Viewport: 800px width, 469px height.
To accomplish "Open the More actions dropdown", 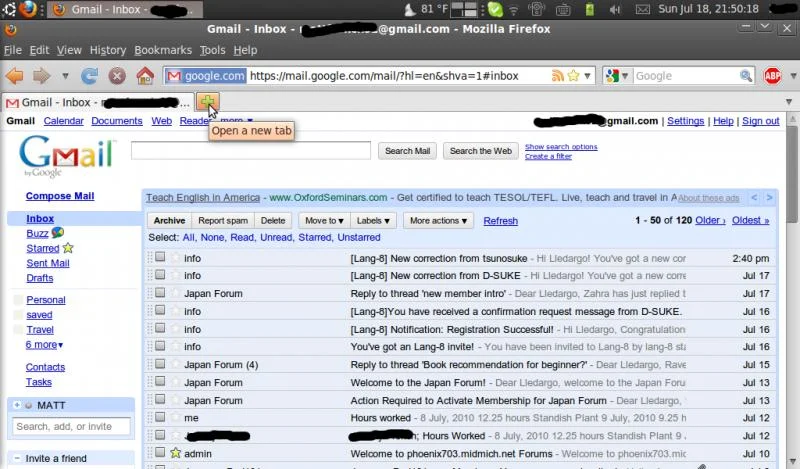I will (438, 220).
